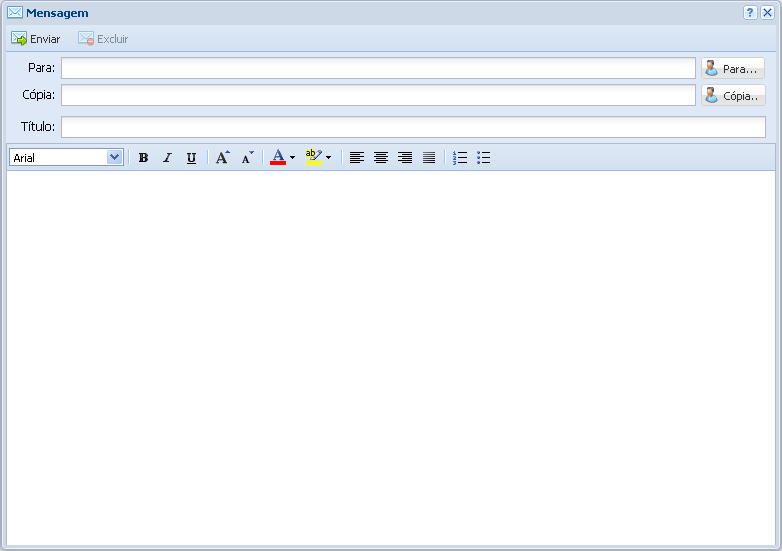Toggle underline text formatting
782x551 pixels.
[191, 158]
